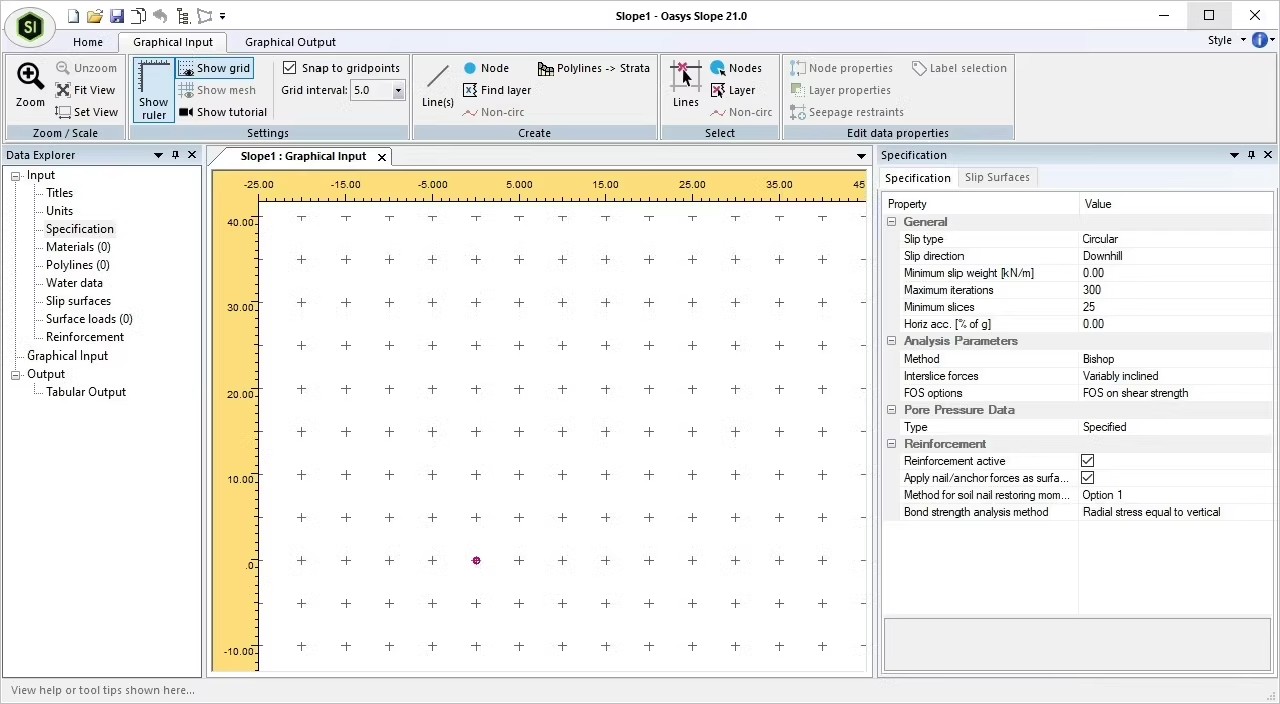Select Units in Data Explorer
This screenshot has height=704, width=1280.
pos(59,211)
